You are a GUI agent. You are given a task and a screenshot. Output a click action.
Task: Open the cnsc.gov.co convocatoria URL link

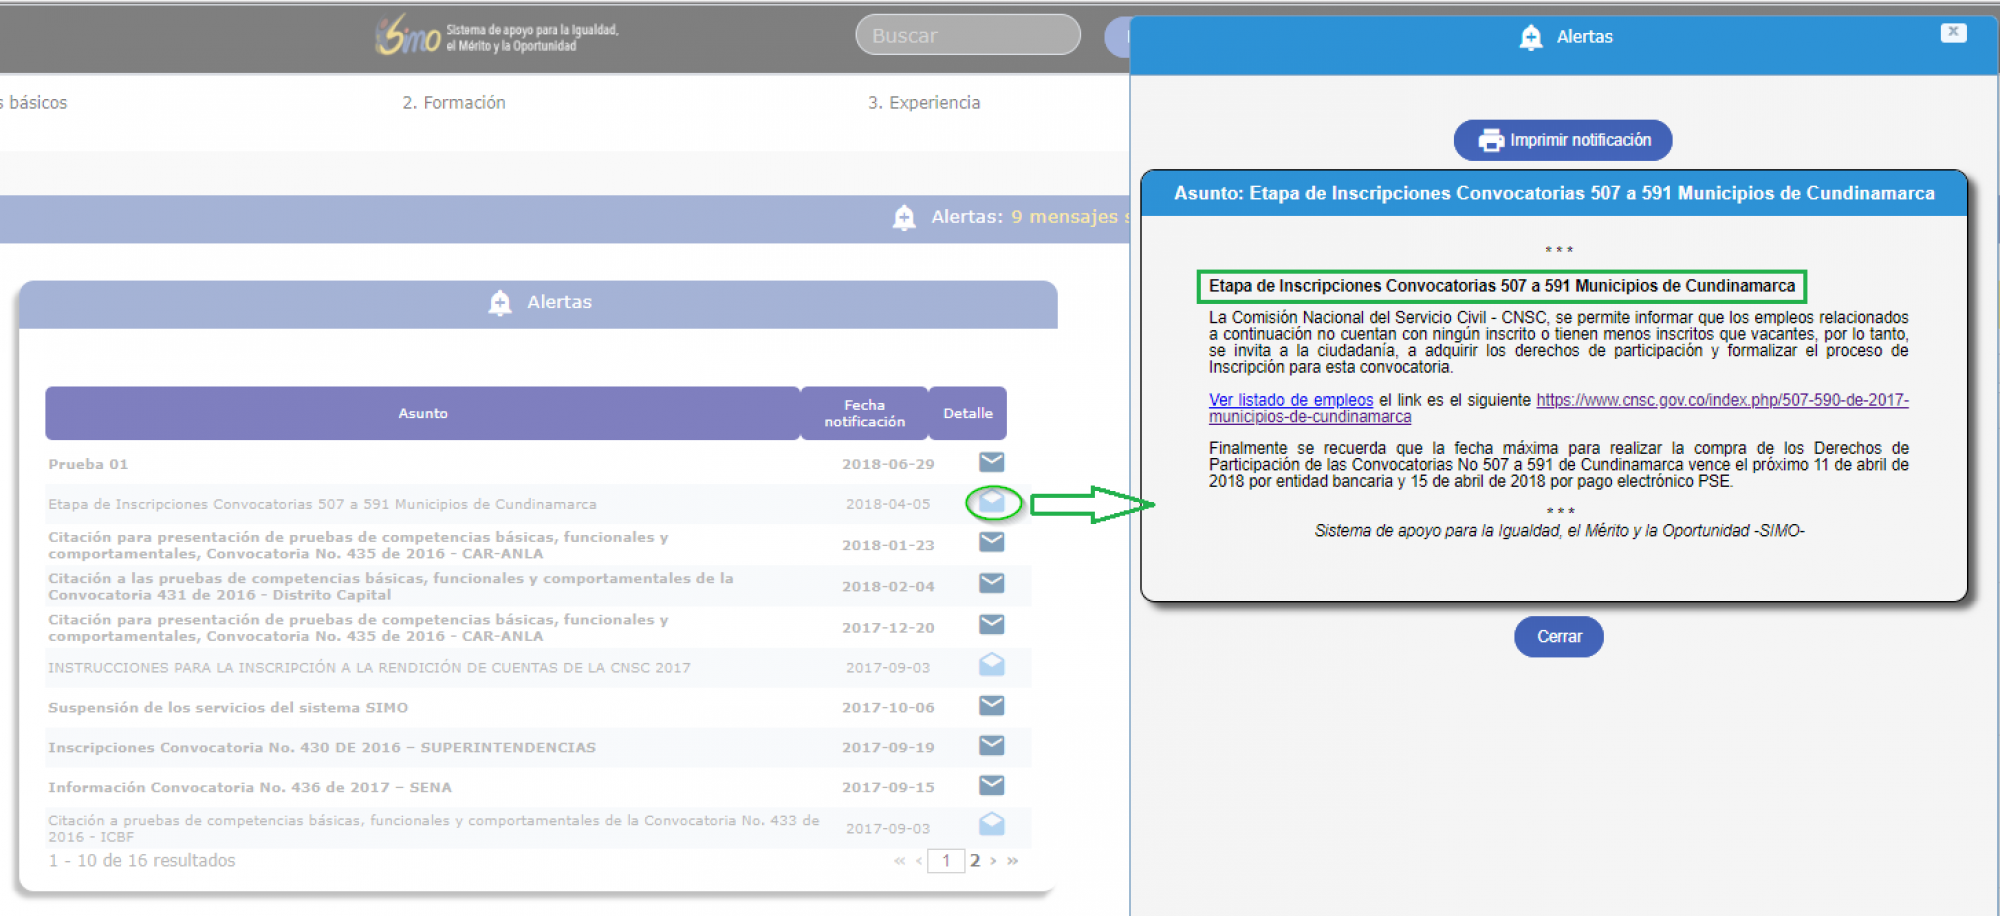tap(1721, 400)
